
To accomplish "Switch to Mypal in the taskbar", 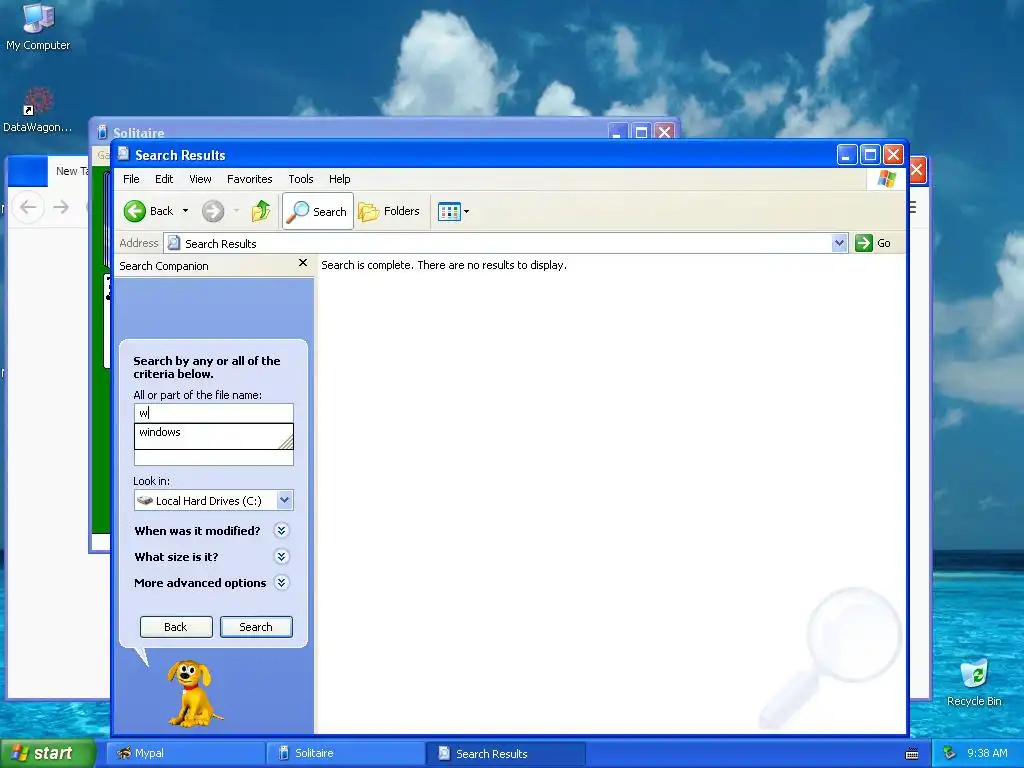I will 185,753.
